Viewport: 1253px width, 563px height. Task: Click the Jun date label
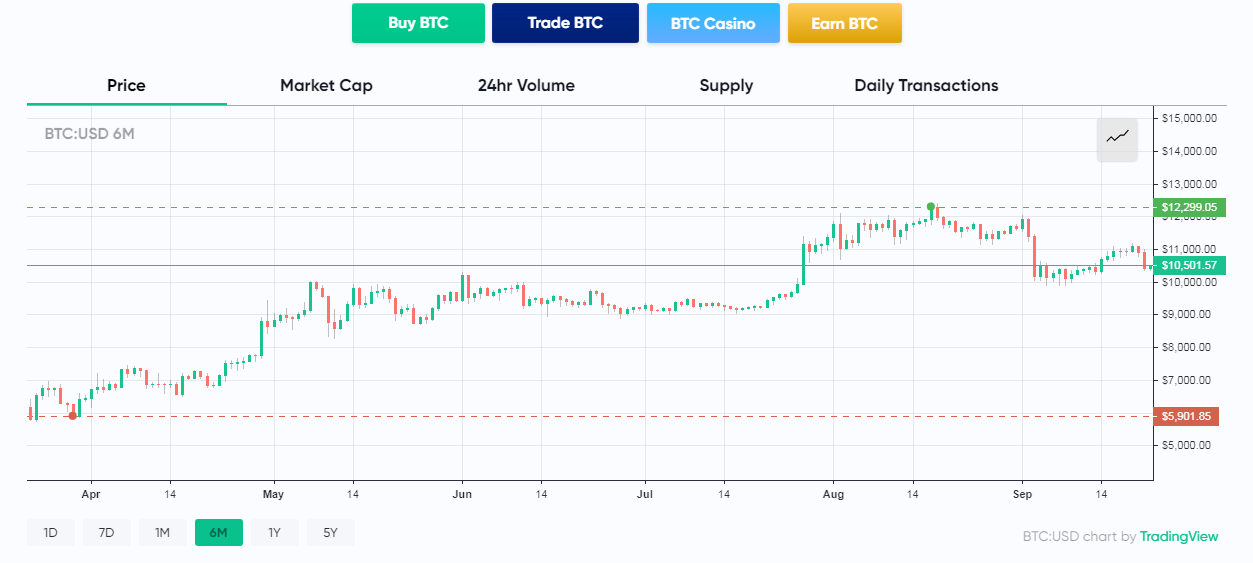pos(462,494)
